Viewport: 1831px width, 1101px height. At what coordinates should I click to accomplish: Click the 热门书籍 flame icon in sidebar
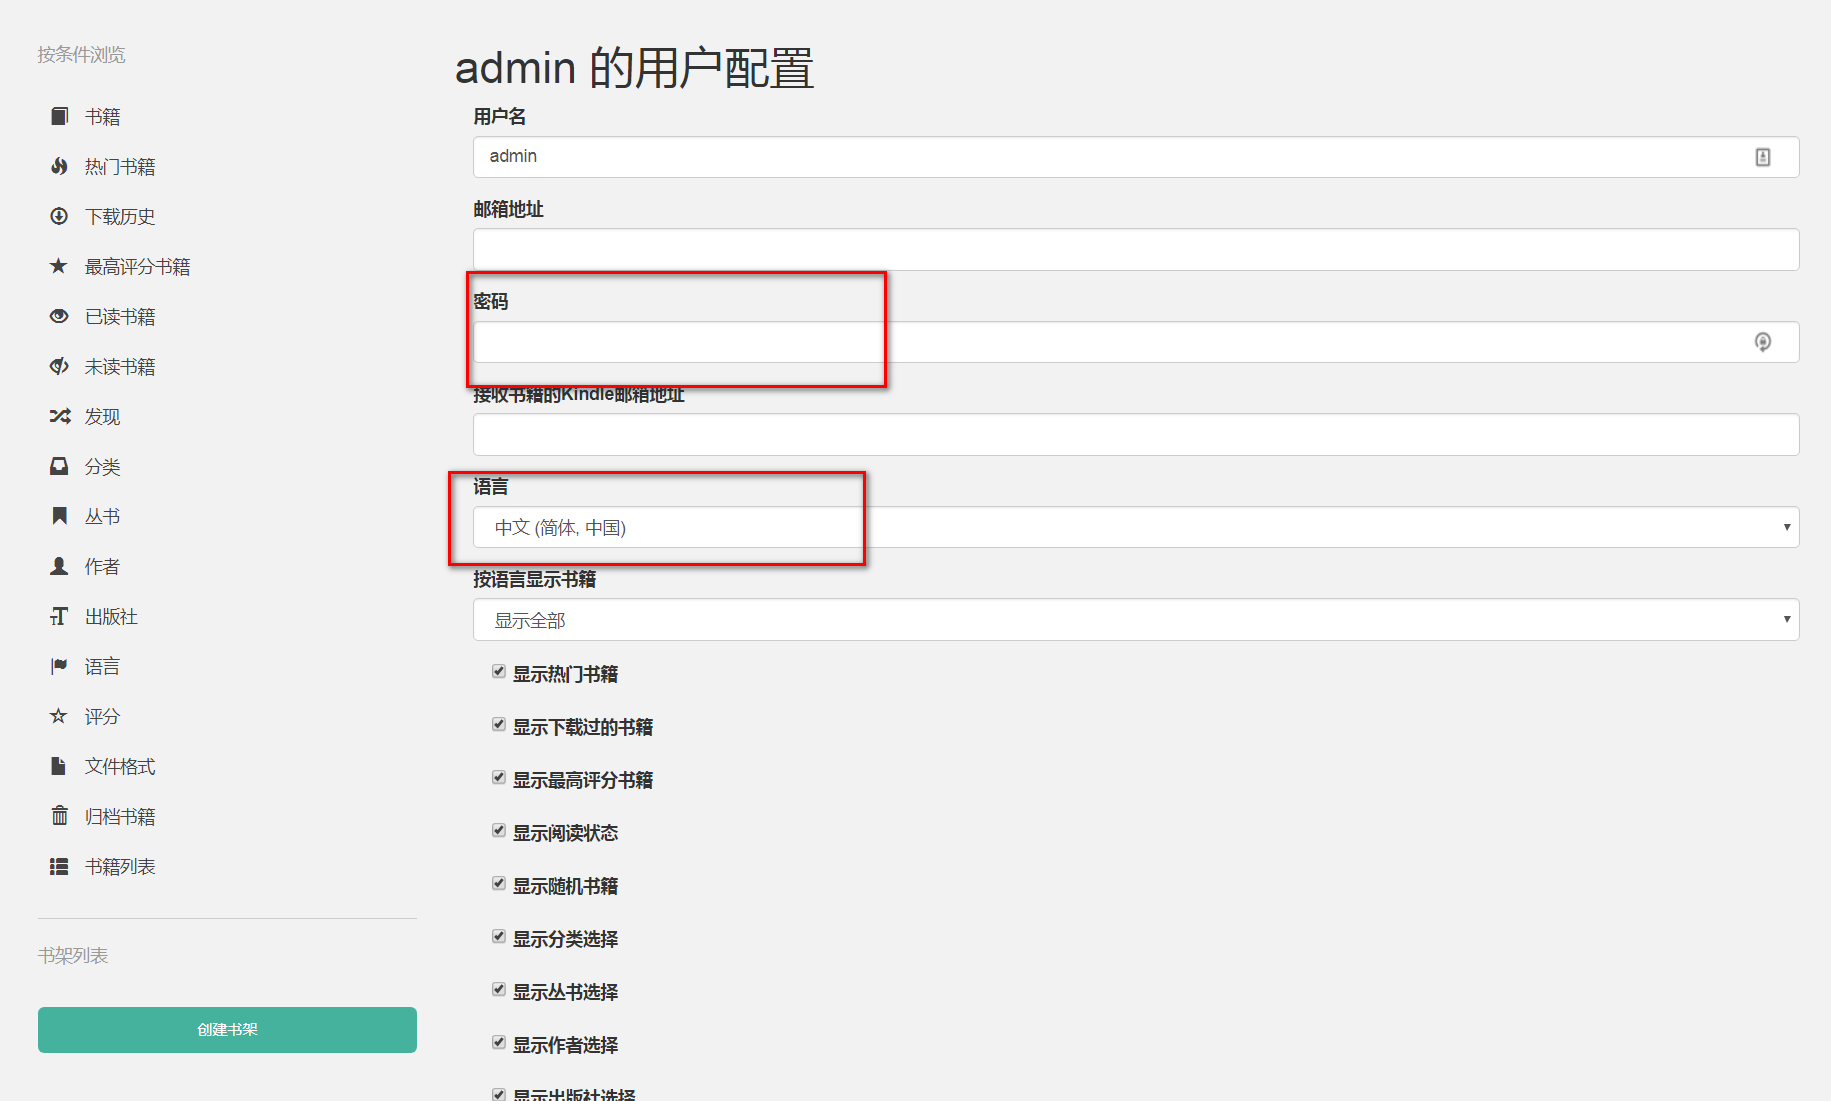[x=59, y=166]
